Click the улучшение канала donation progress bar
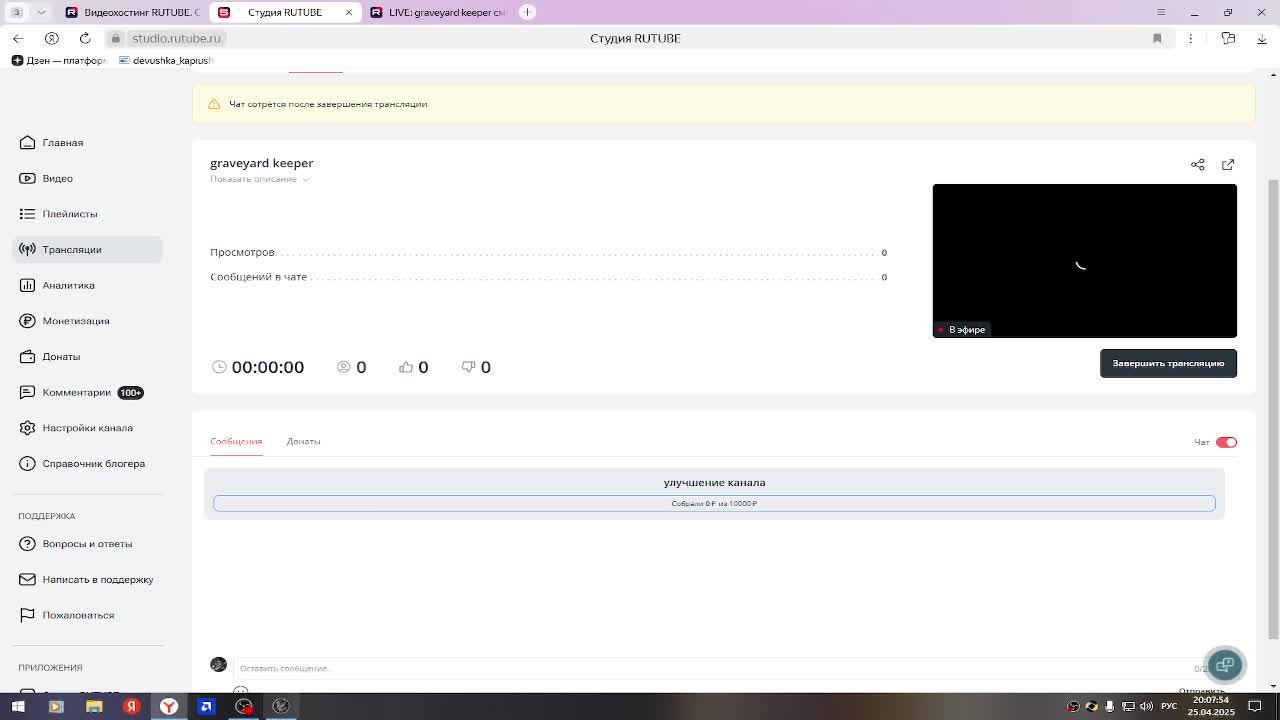 click(x=714, y=503)
